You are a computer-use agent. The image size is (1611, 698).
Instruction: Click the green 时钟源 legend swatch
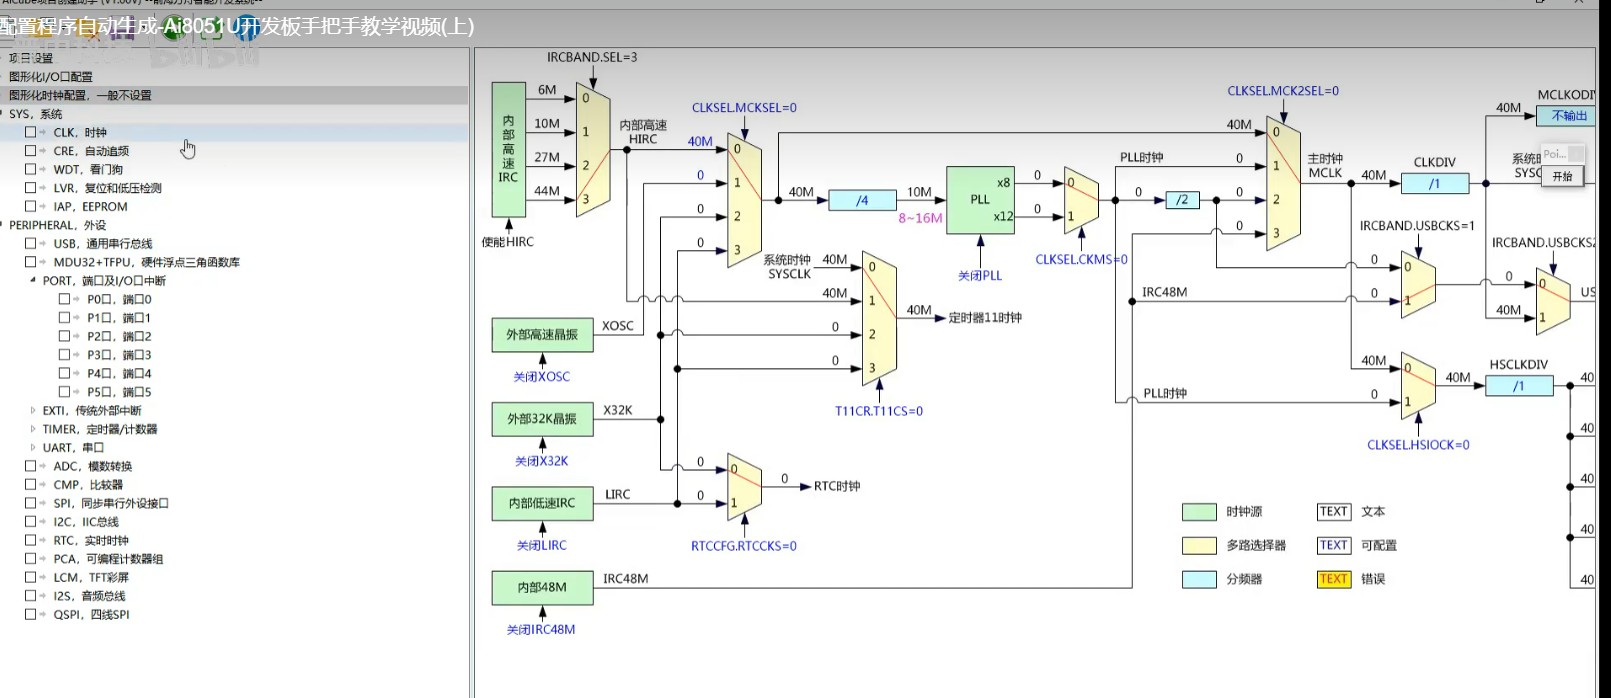tap(1198, 512)
